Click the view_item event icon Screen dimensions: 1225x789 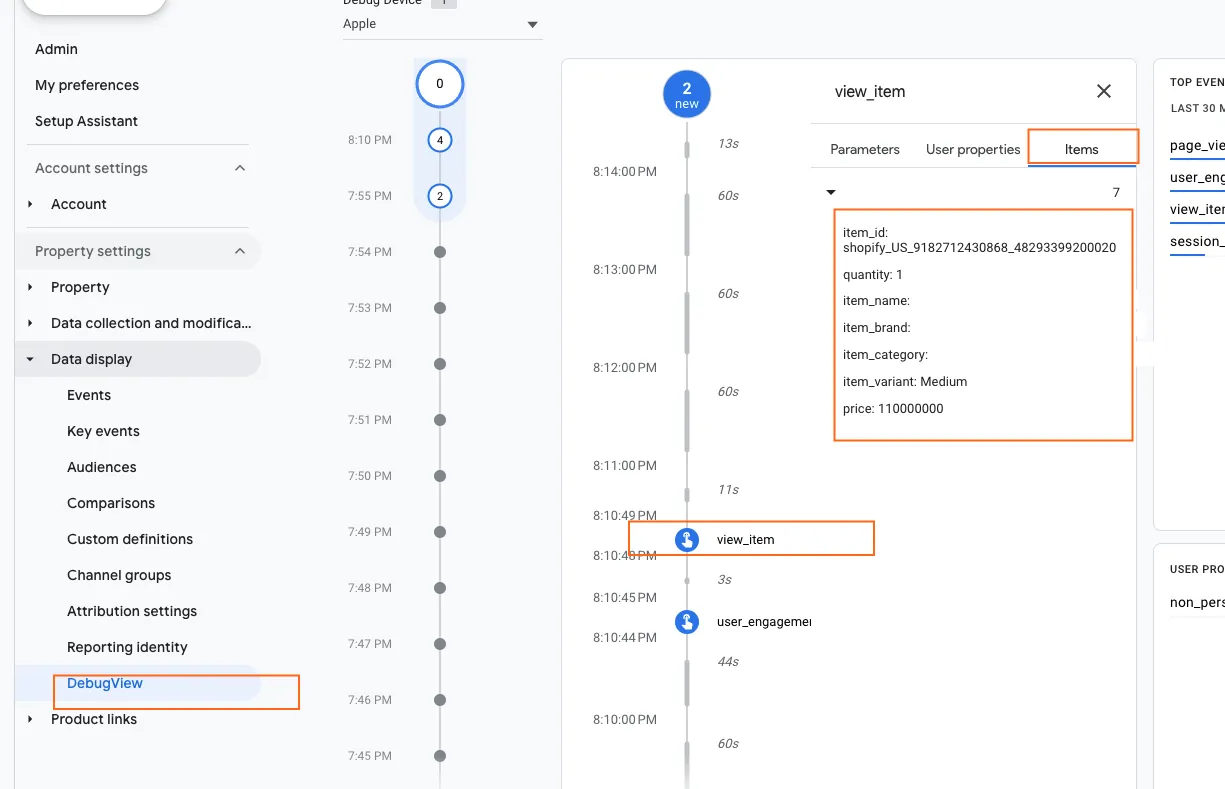click(686, 540)
